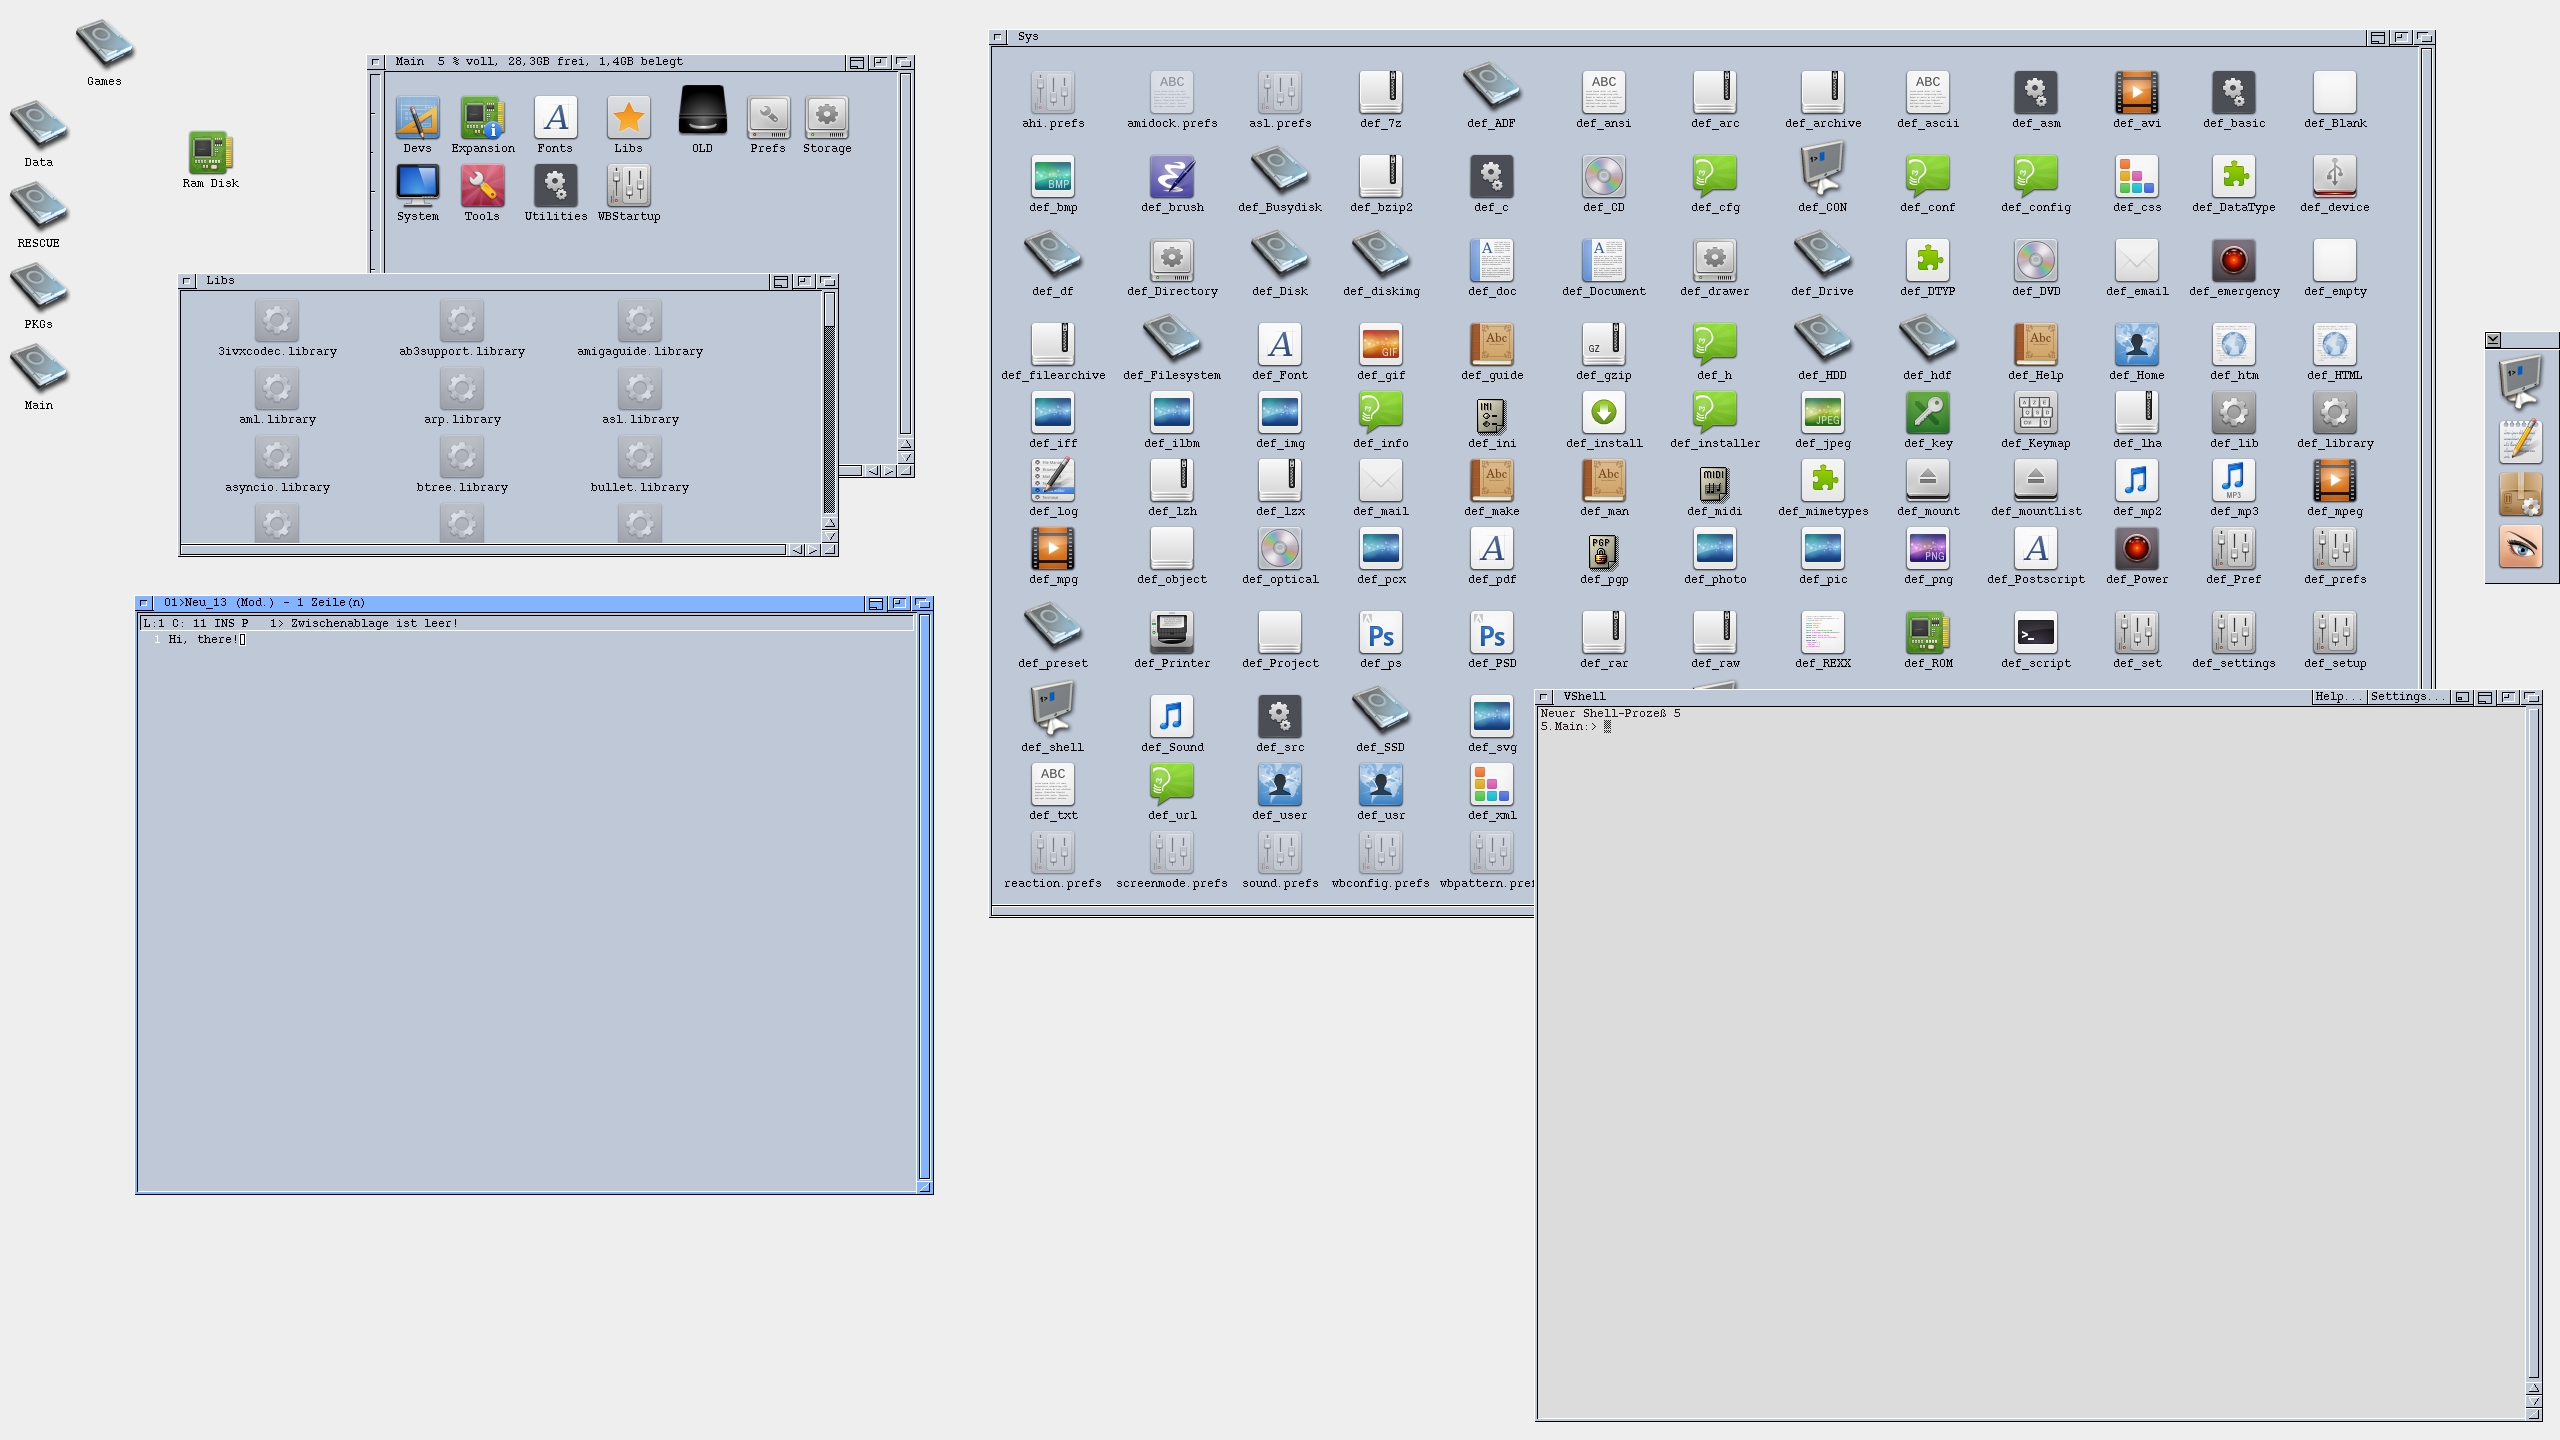Open the Prefs drawer in Main window
This screenshot has height=1440, width=2560.
click(x=768, y=118)
